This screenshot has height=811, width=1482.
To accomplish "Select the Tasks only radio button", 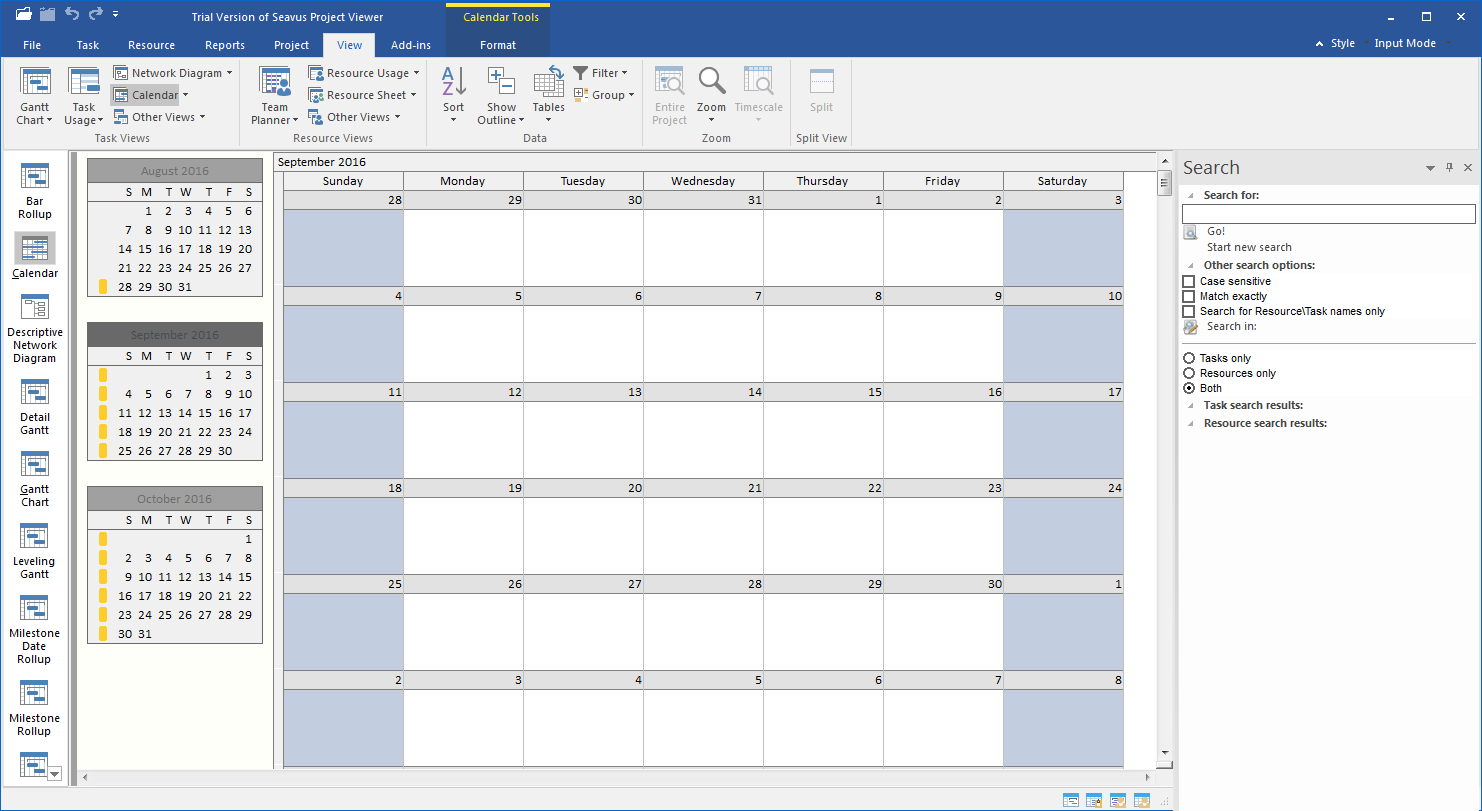I will (x=1189, y=358).
